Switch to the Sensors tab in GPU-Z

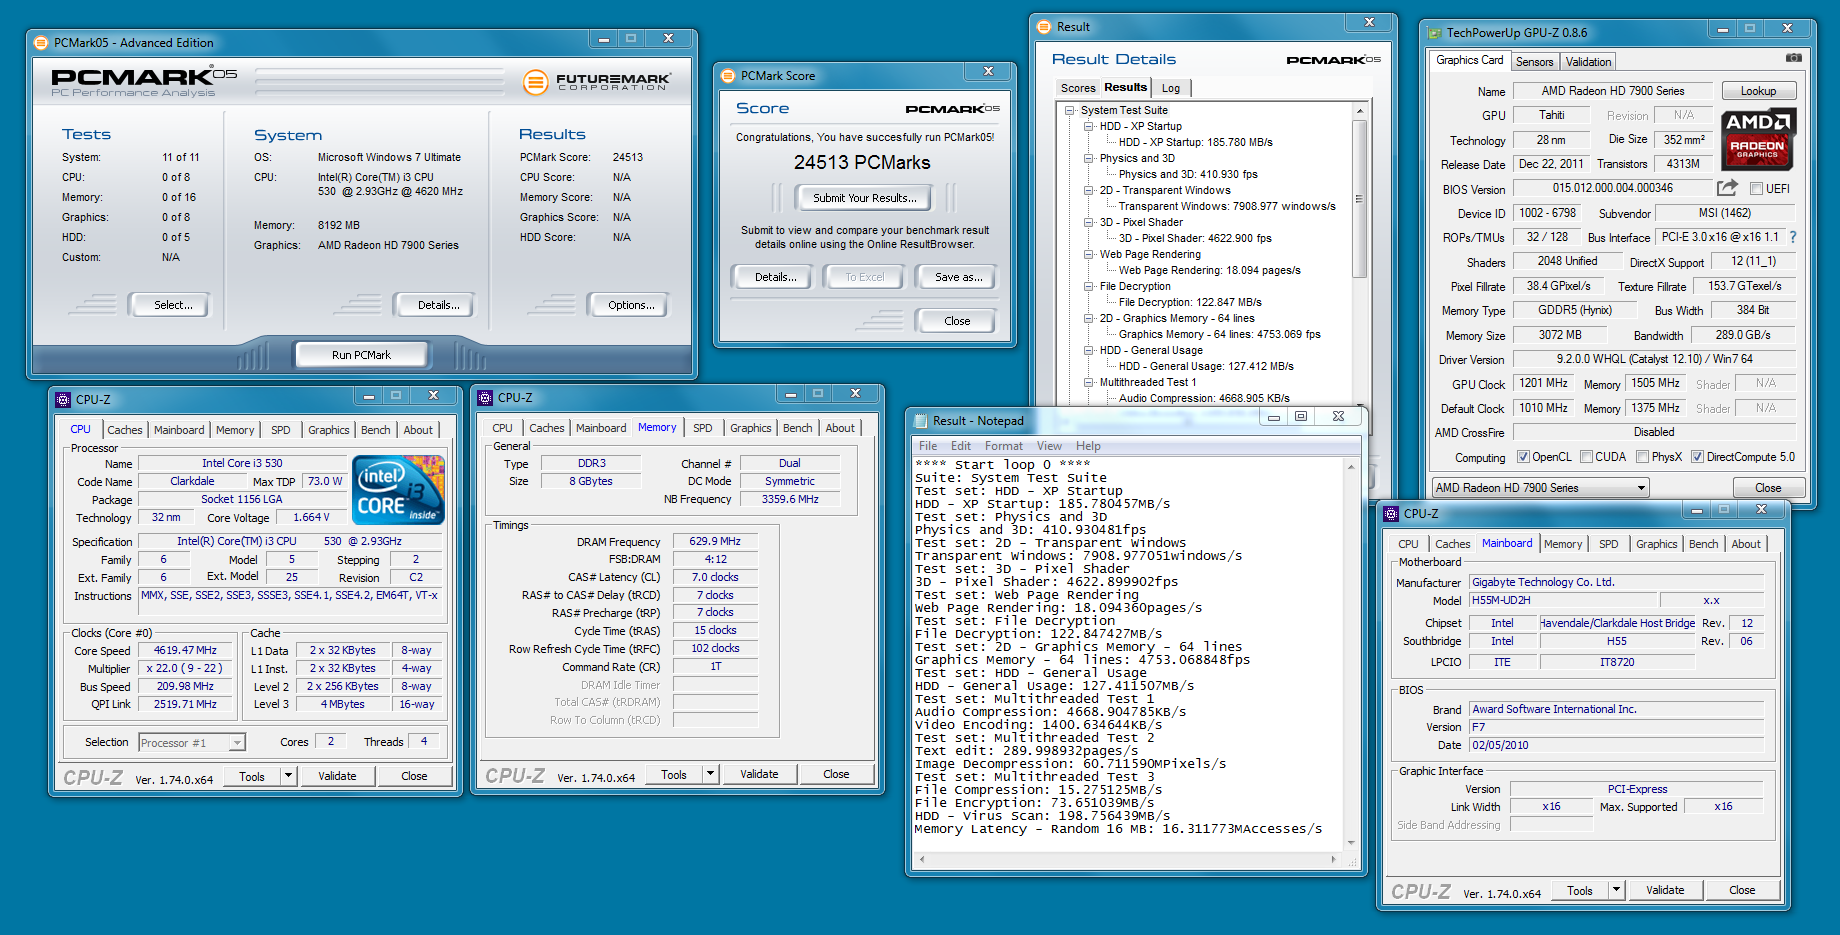[1534, 62]
